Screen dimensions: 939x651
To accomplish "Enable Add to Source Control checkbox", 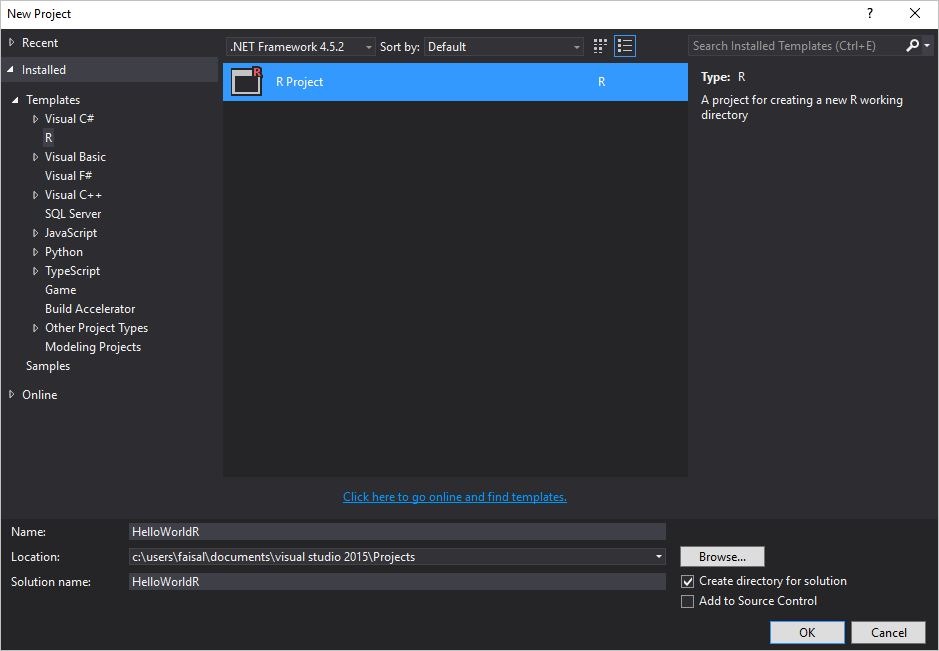I will pos(687,601).
